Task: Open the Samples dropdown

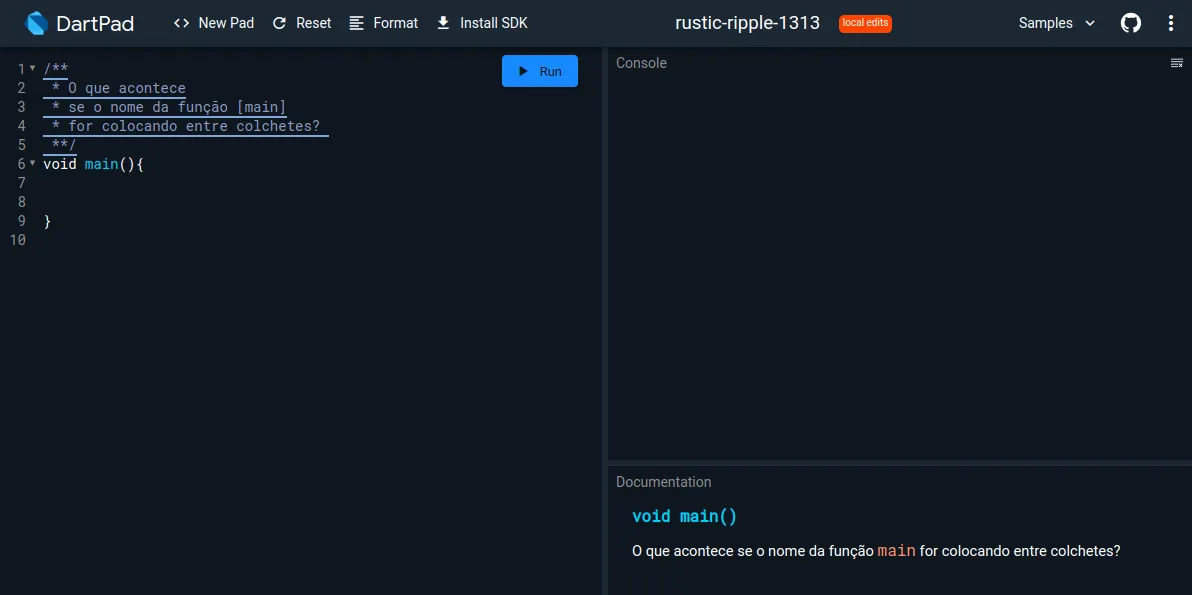Action: click(x=1057, y=23)
